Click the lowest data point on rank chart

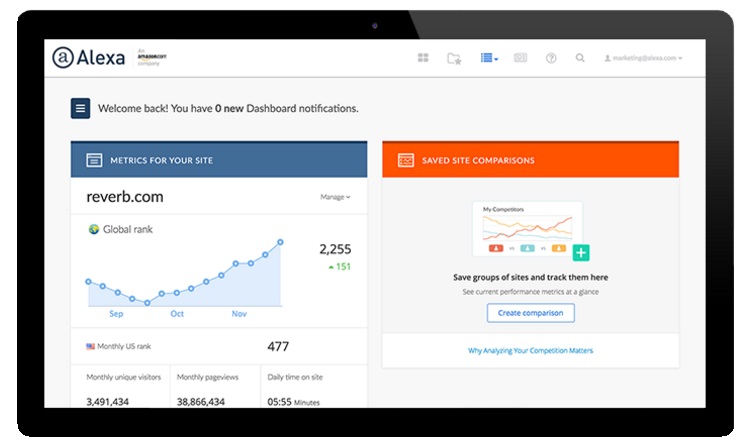[147, 303]
